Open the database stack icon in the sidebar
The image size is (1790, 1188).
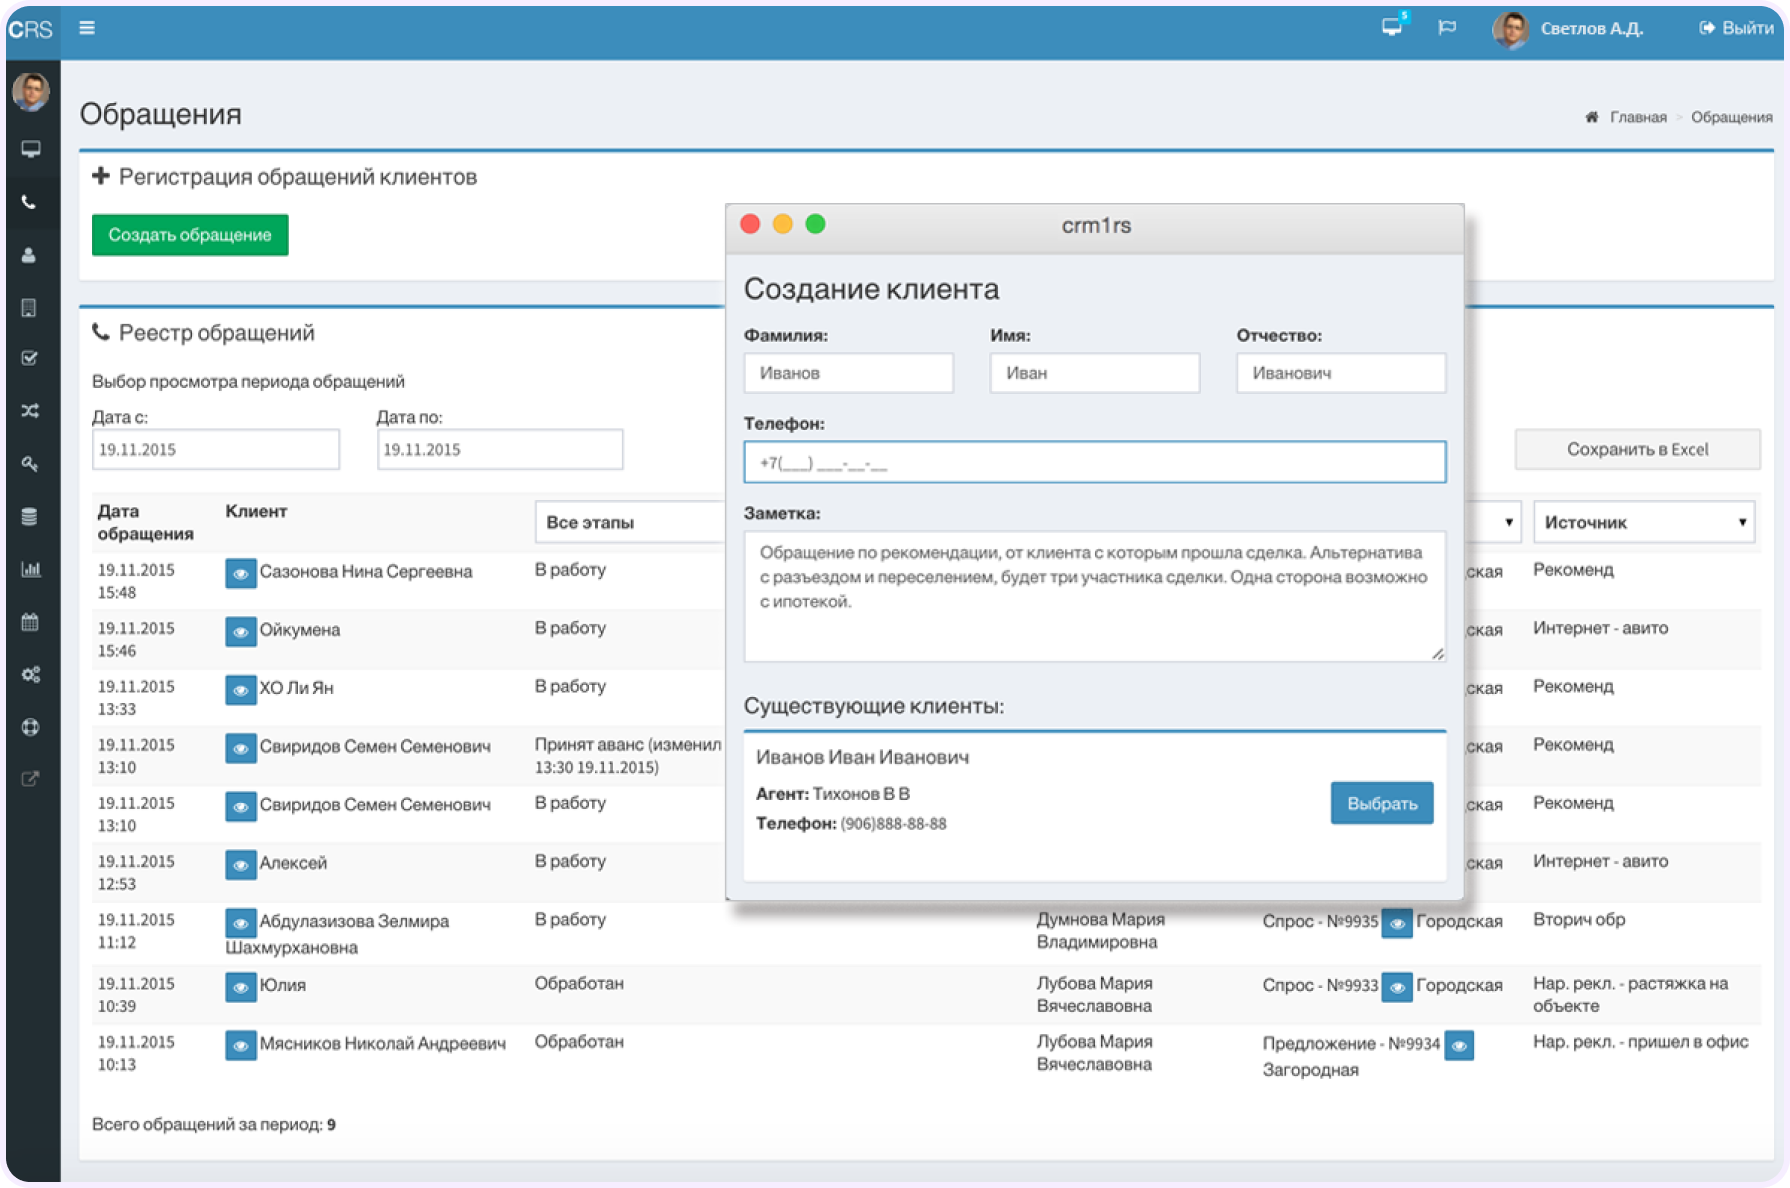(30, 516)
